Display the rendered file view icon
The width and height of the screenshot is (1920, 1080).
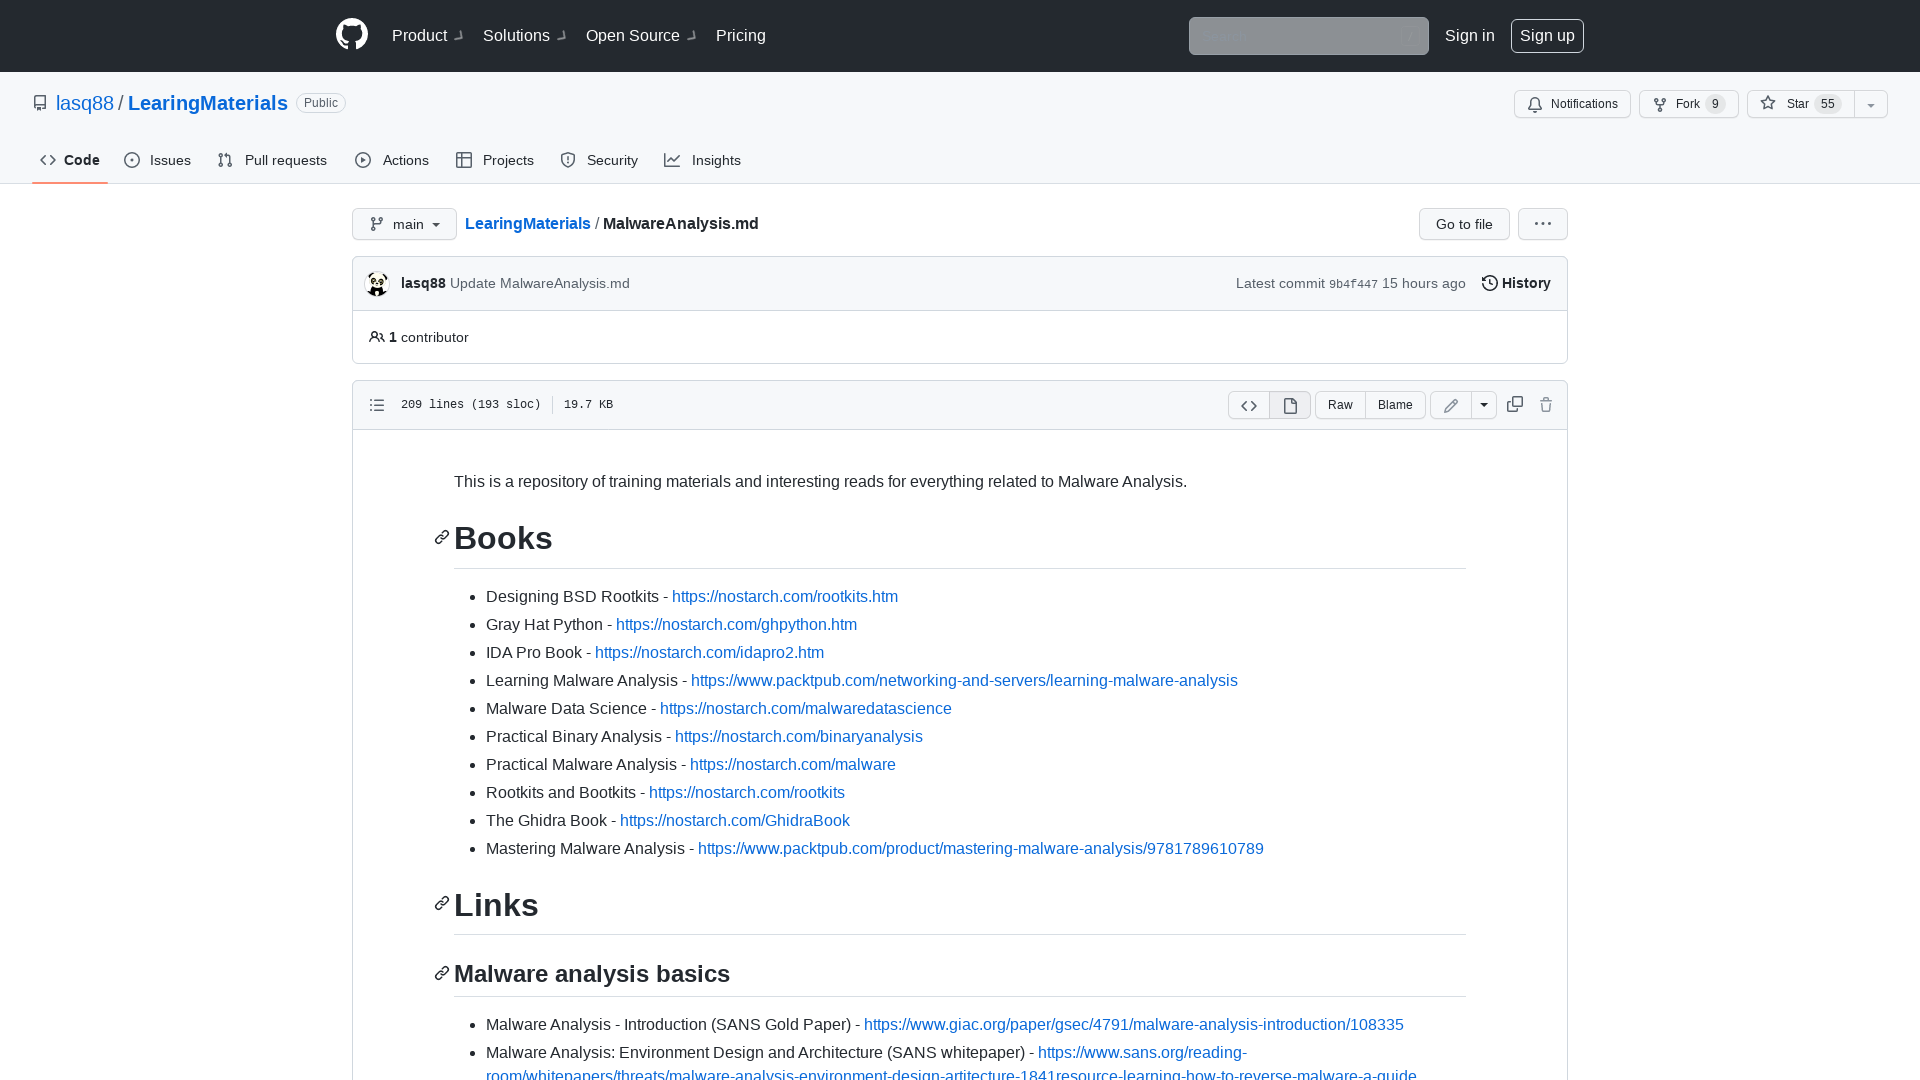pos(1290,405)
